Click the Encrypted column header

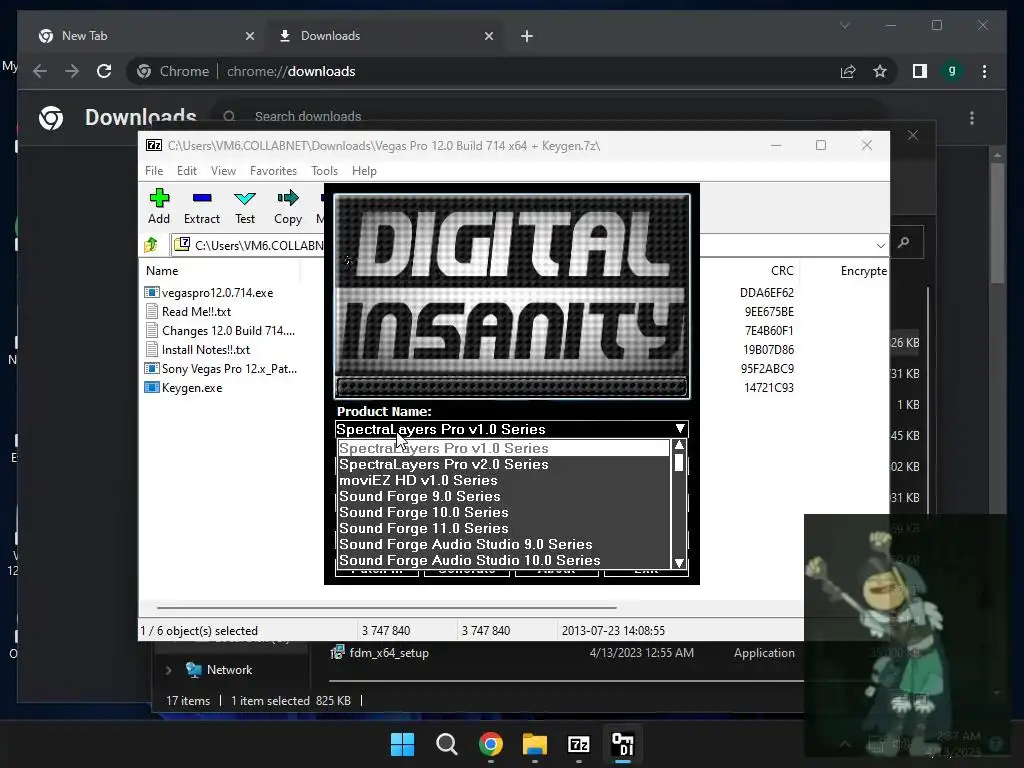tap(864, 270)
